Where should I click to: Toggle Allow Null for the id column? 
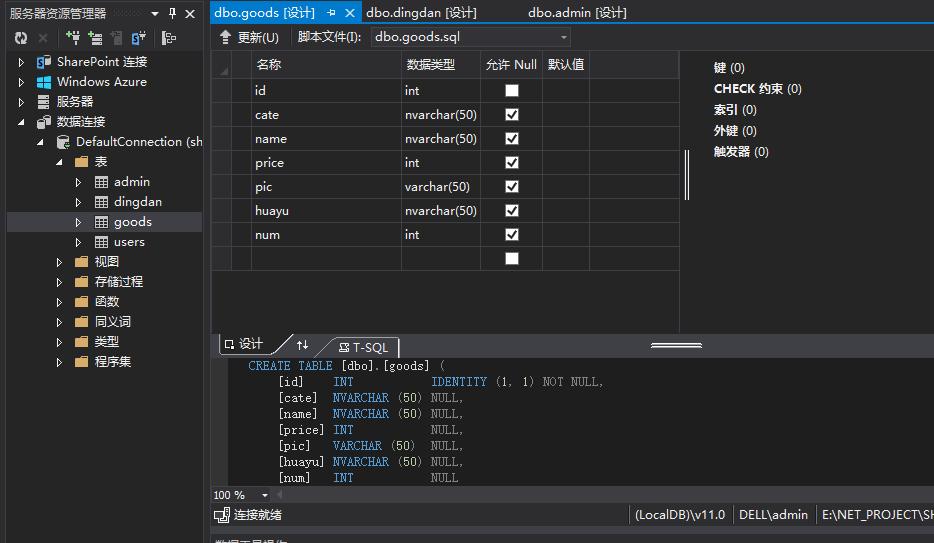(512, 90)
